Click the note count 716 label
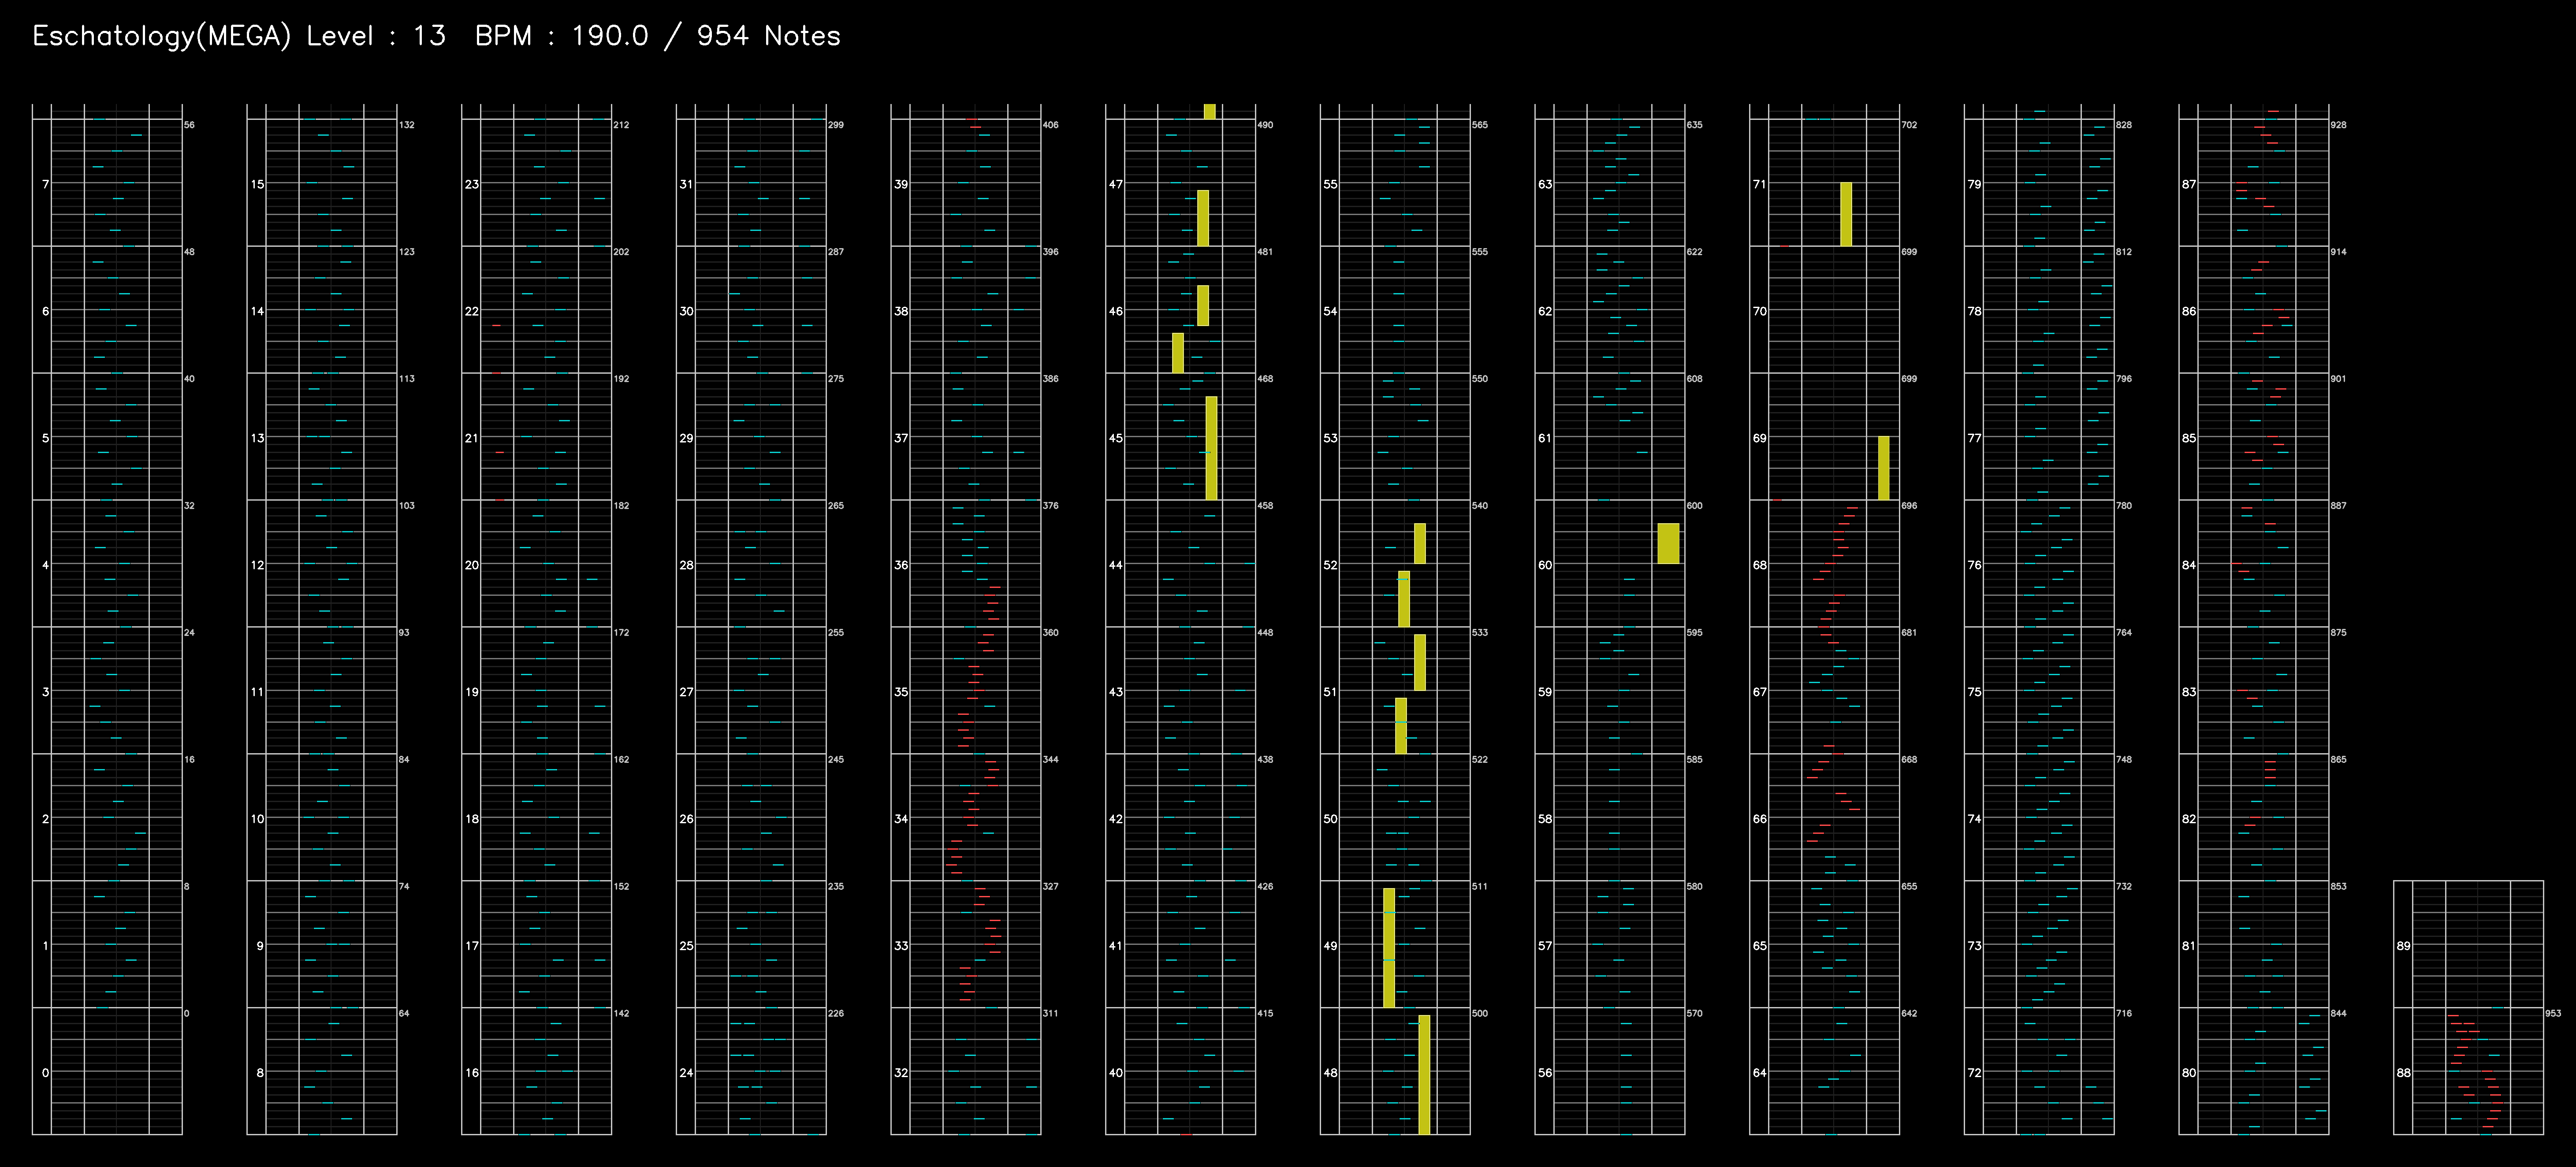 tap(2124, 1013)
